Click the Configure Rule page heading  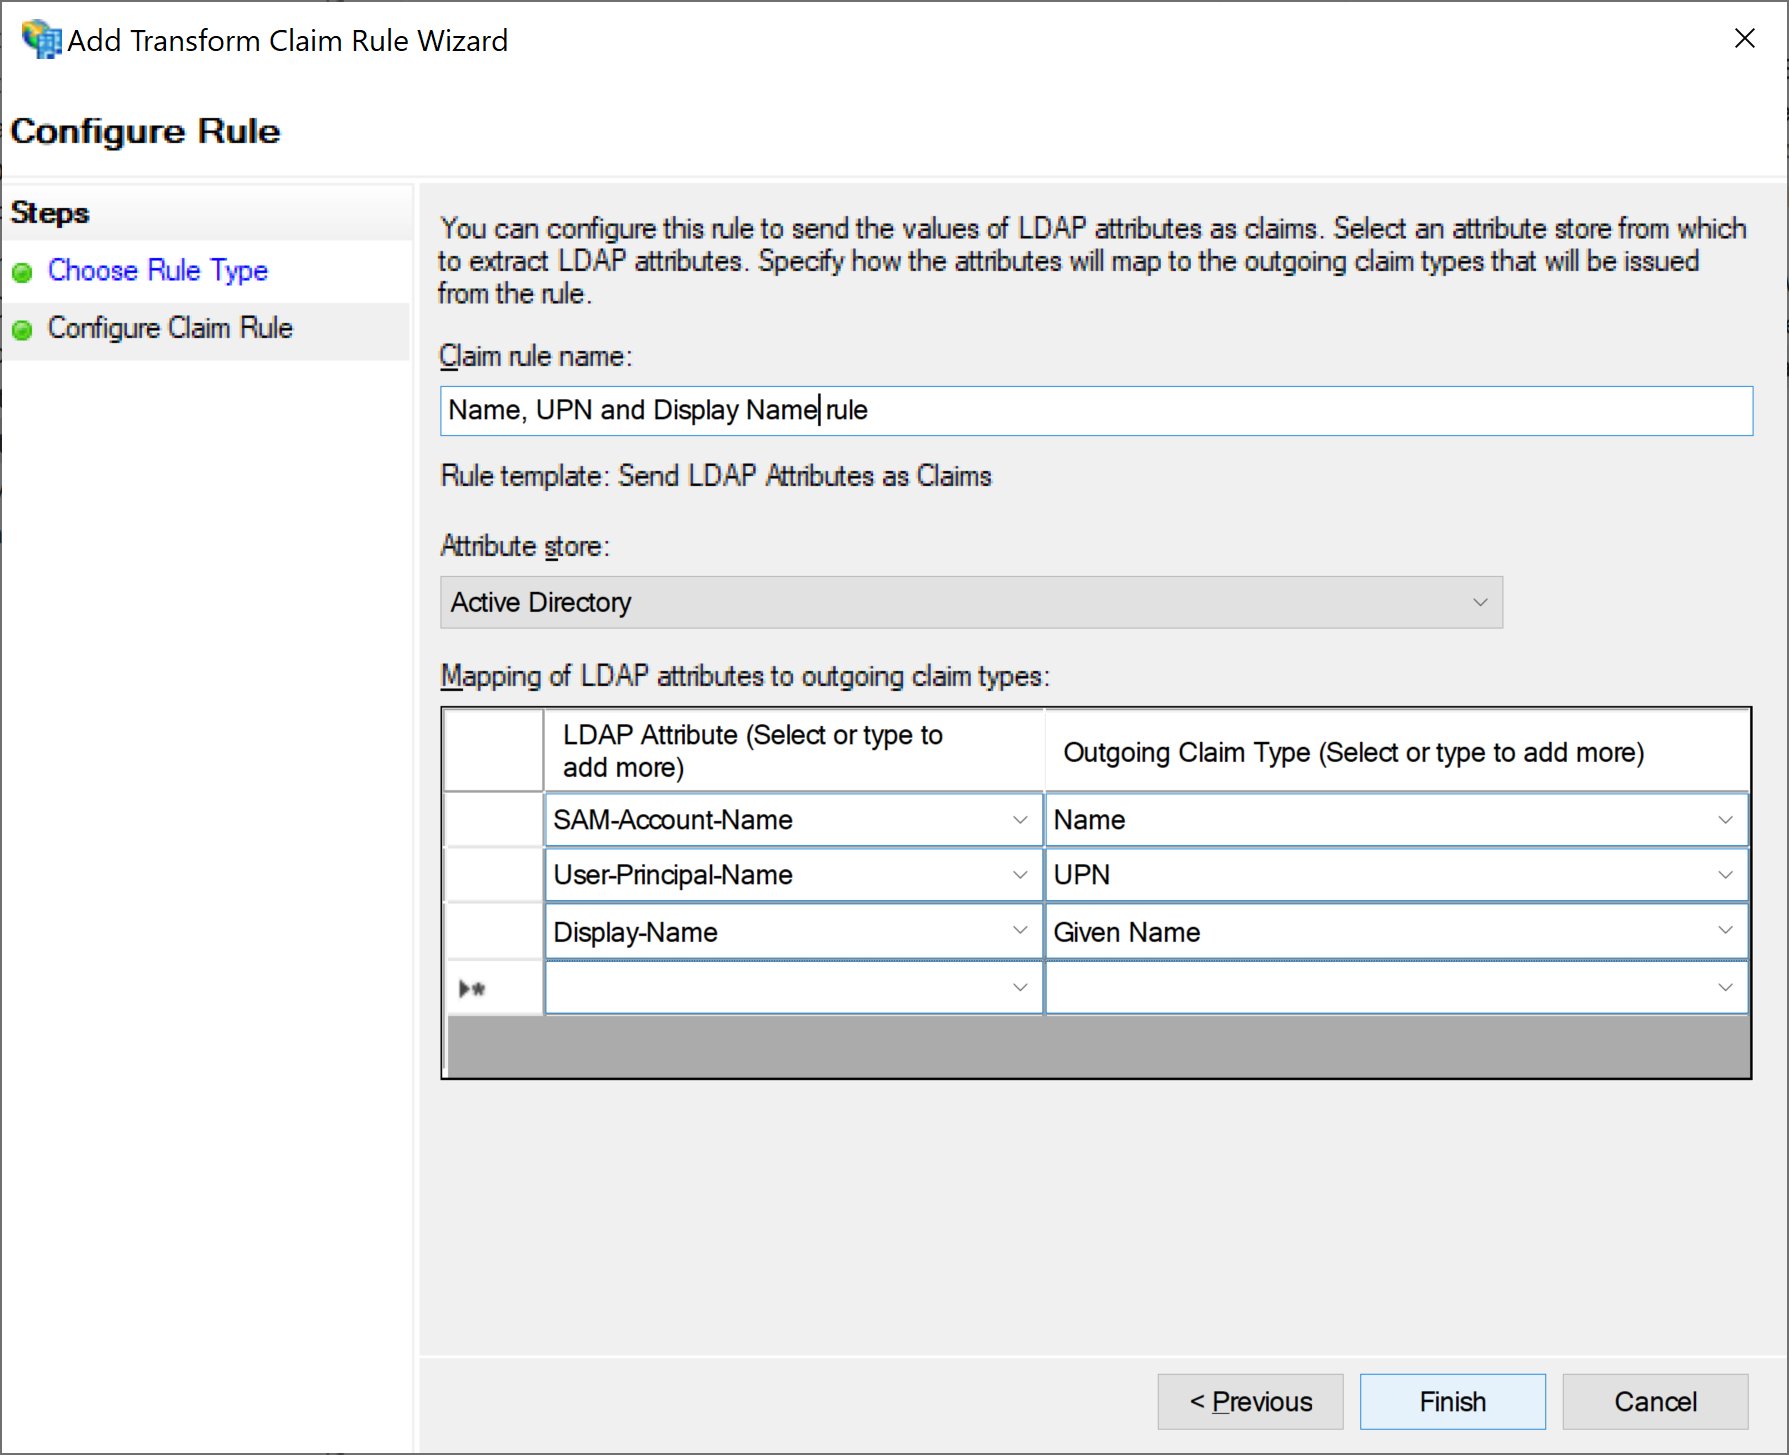(146, 131)
